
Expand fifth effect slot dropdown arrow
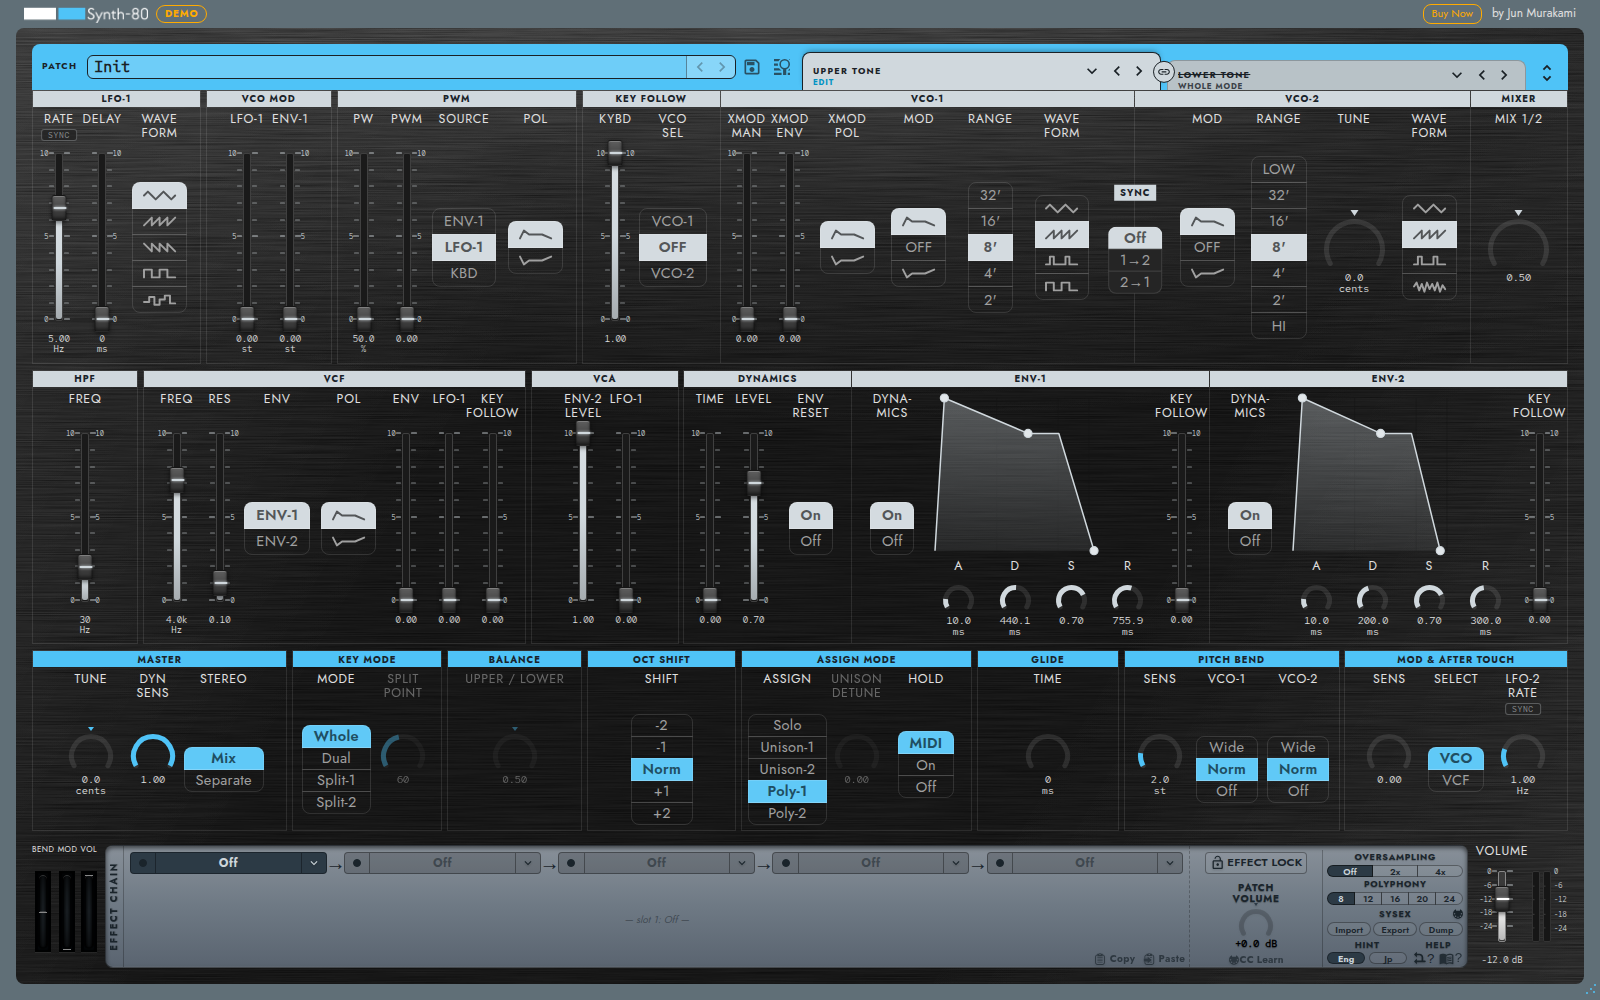coord(1170,863)
